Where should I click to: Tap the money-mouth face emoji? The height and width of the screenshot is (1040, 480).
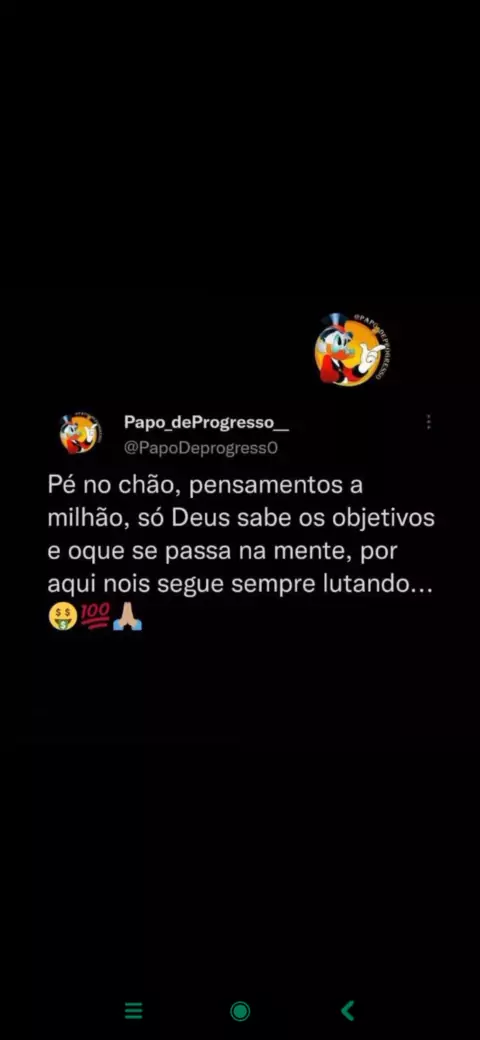[x=62, y=617]
